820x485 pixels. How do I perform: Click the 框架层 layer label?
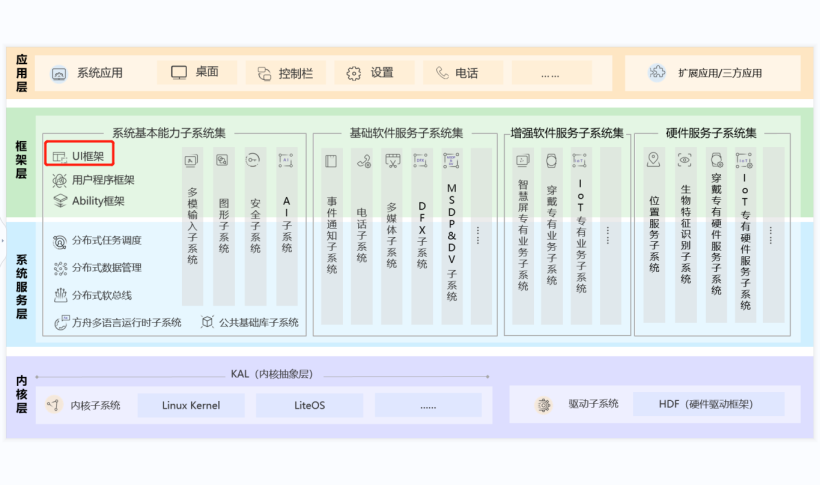(x=21, y=160)
